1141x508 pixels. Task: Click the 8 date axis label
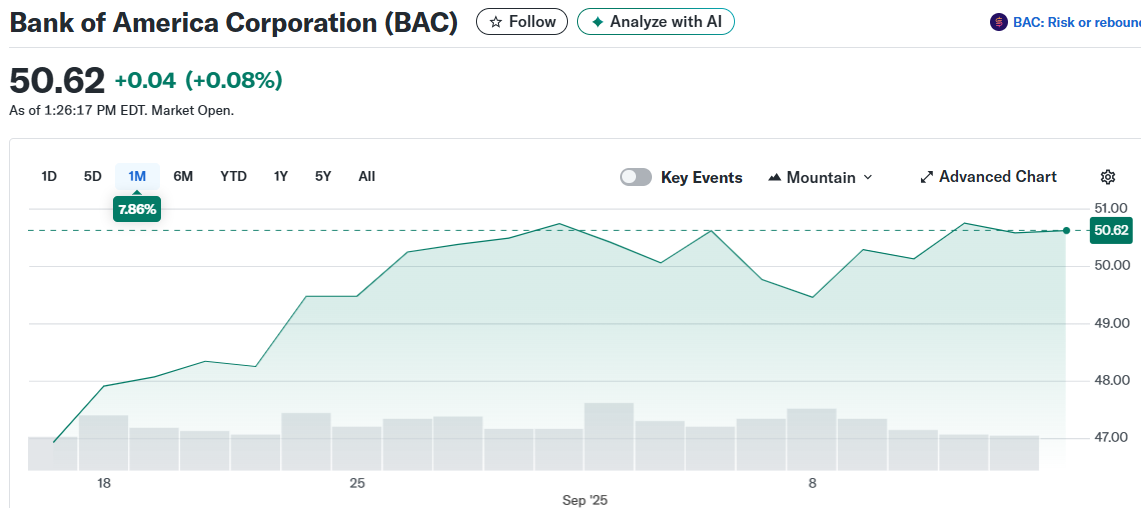click(812, 484)
